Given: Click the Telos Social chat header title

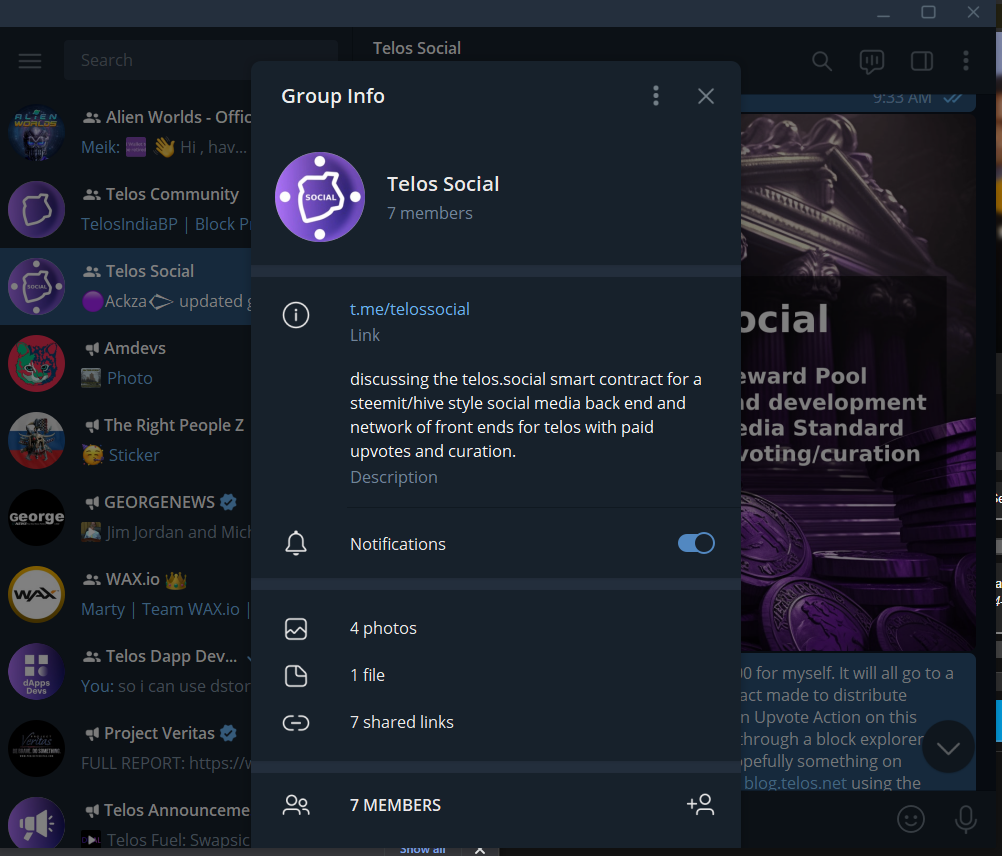Looking at the screenshot, I should click(417, 48).
